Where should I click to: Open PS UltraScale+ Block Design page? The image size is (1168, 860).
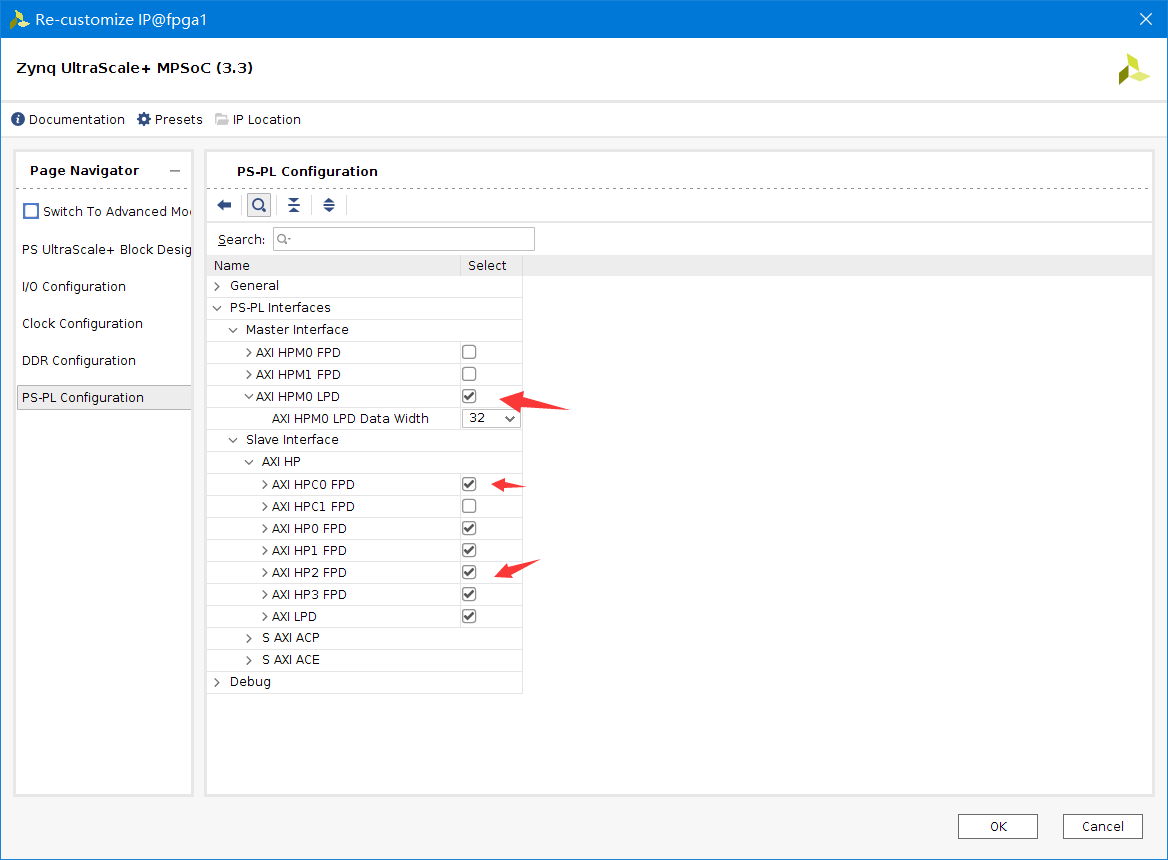106,249
